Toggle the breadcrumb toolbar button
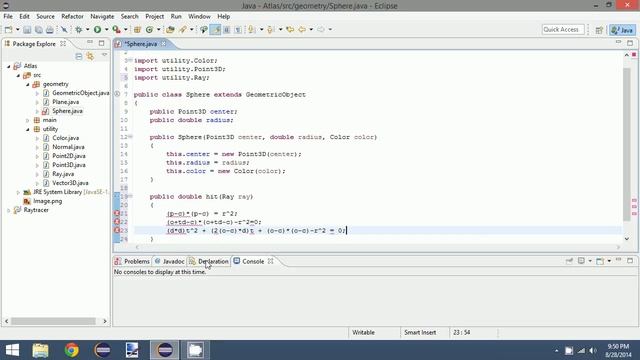This screenshot has width=640, height=360. click(203, 29)
